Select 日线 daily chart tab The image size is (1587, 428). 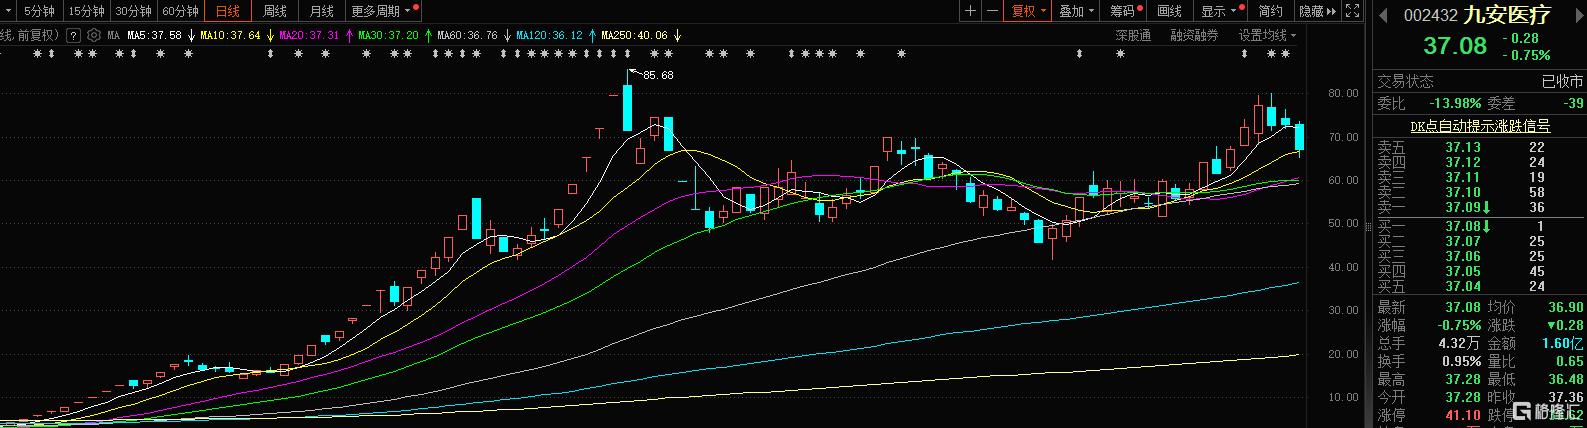tap(228, 11)
